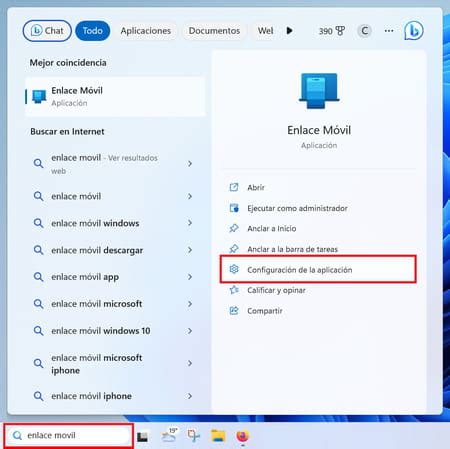This screenshot has height=449, width=450.
Task: Select 'enlace móvil microsoft iphone' suggestion
Action: pos(115,363)
